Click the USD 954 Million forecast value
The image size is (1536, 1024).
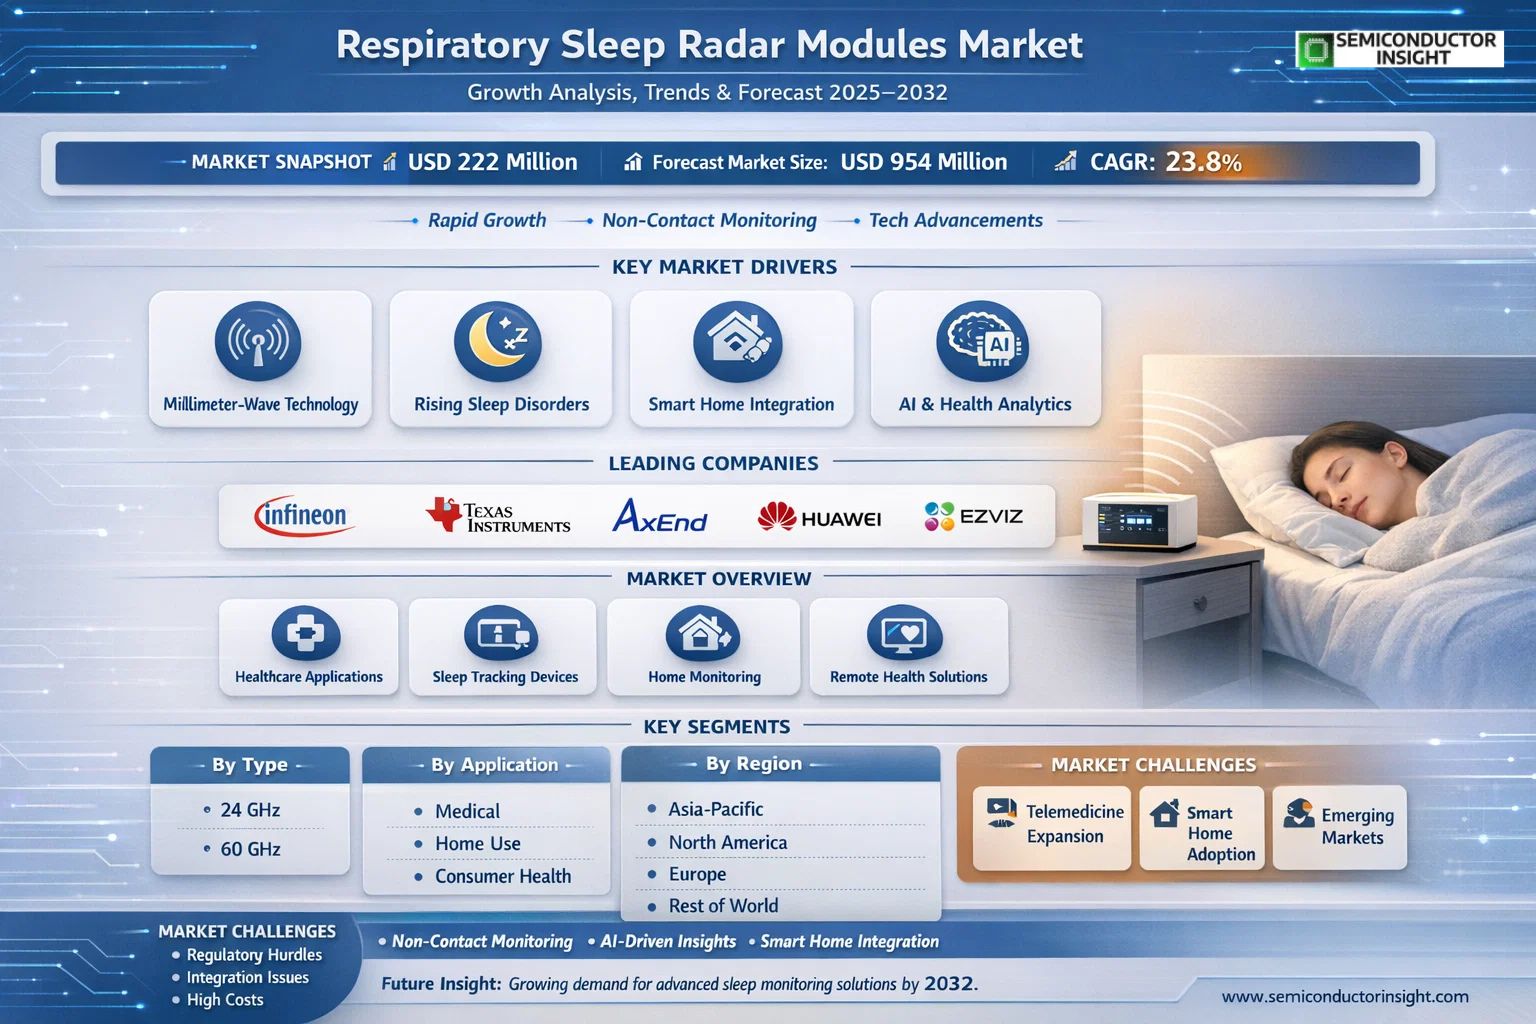[924, 162]
